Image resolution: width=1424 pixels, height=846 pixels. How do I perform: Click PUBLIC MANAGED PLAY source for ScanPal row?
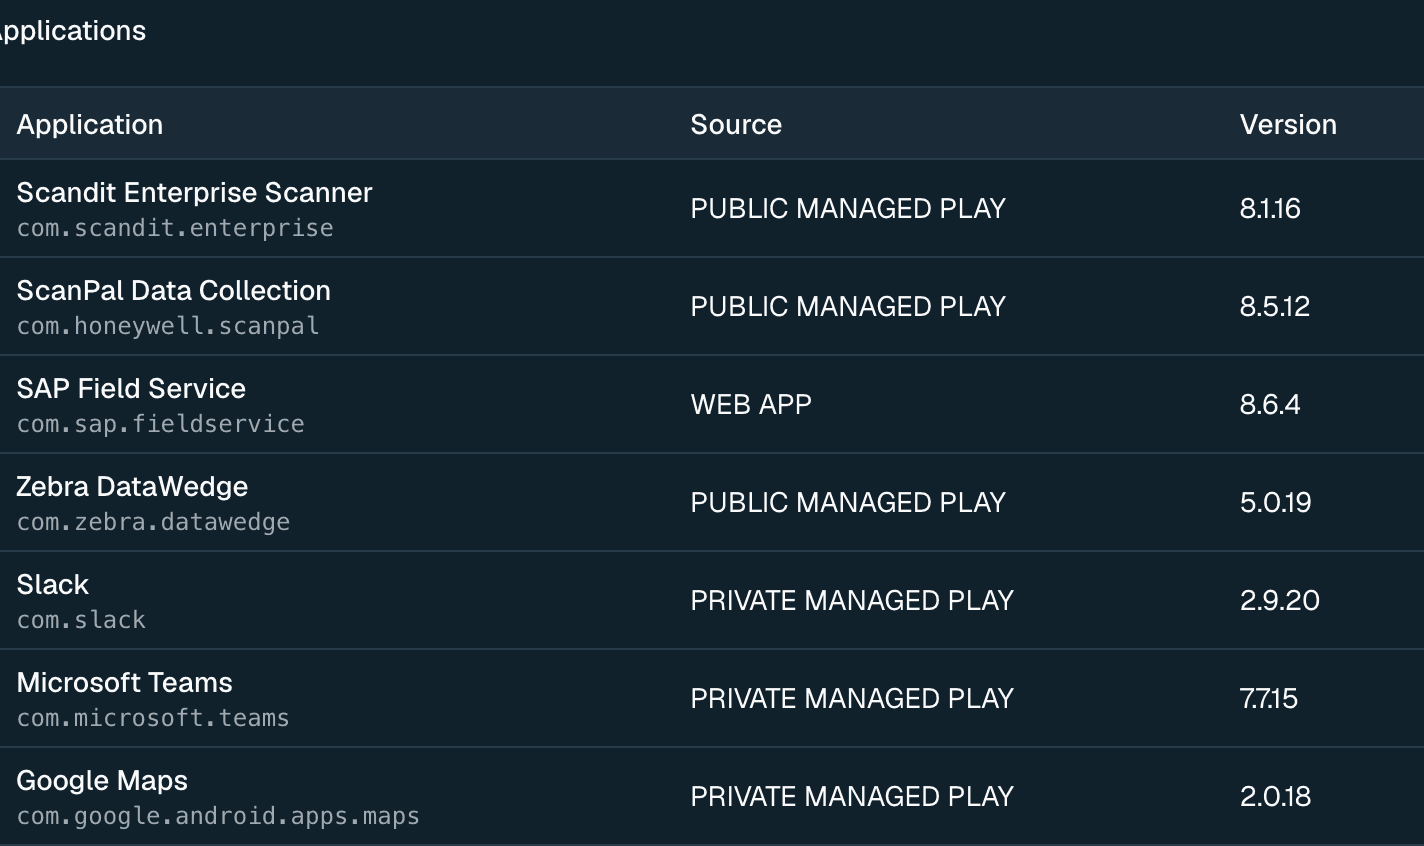click(848, 306)
